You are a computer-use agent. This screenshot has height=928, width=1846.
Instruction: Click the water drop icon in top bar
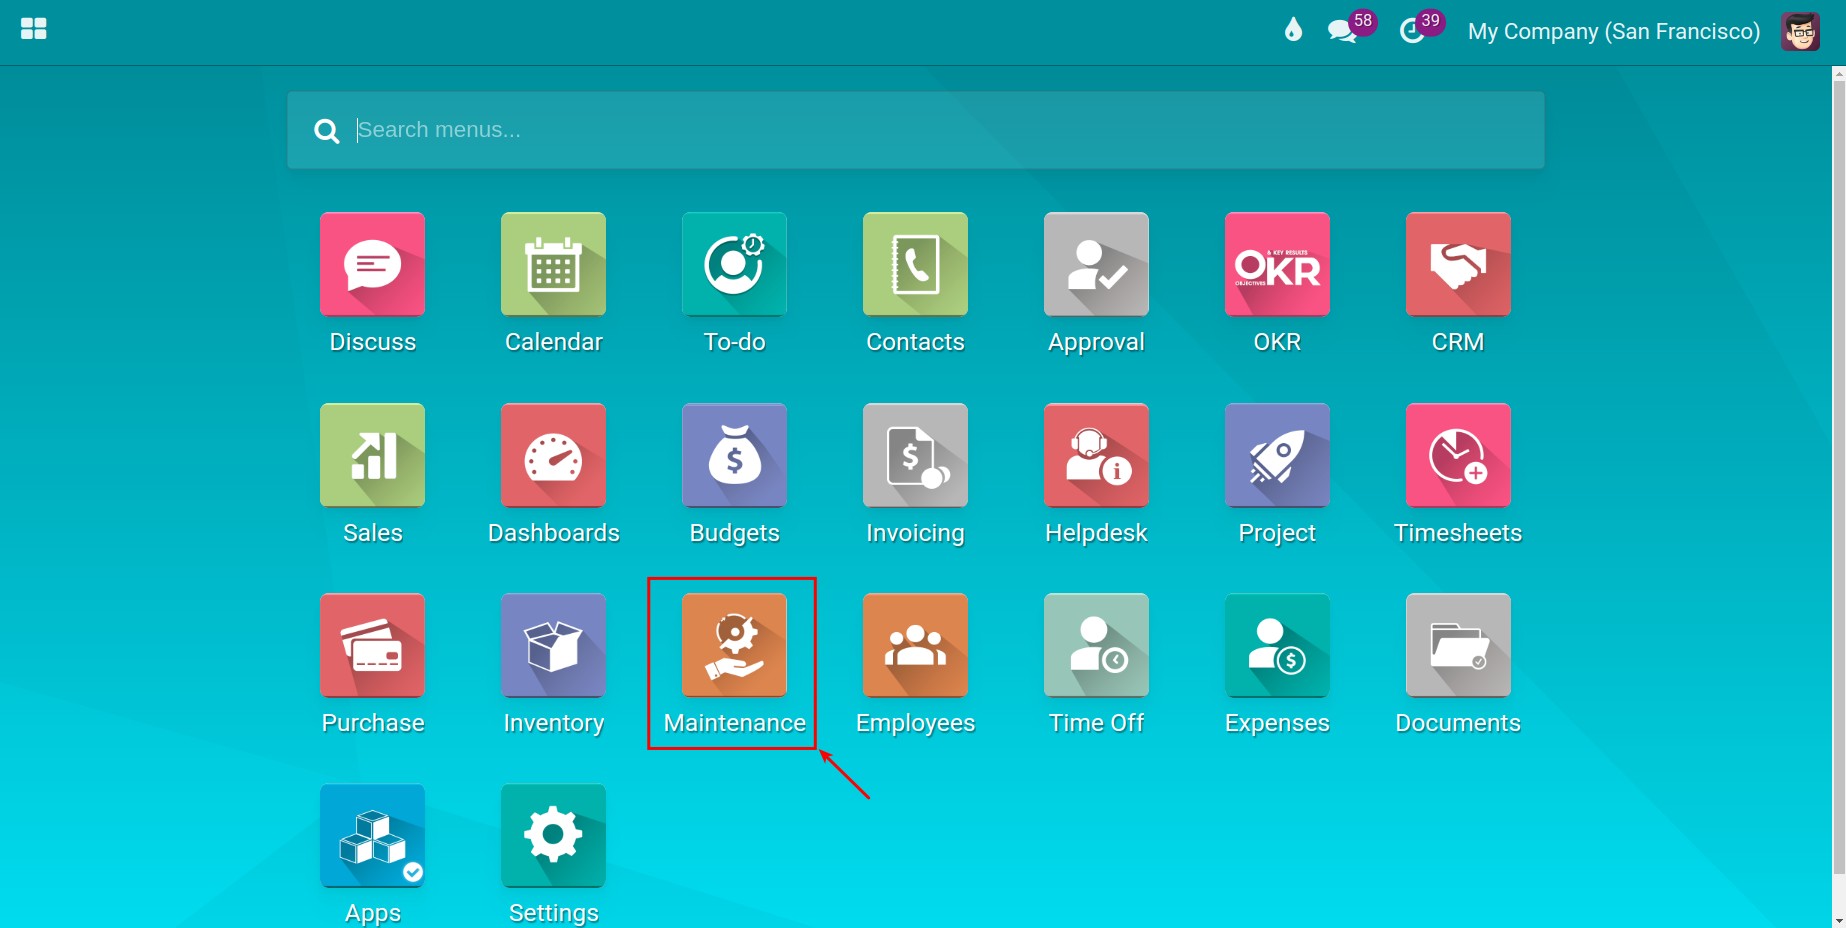pos(1293,30)
